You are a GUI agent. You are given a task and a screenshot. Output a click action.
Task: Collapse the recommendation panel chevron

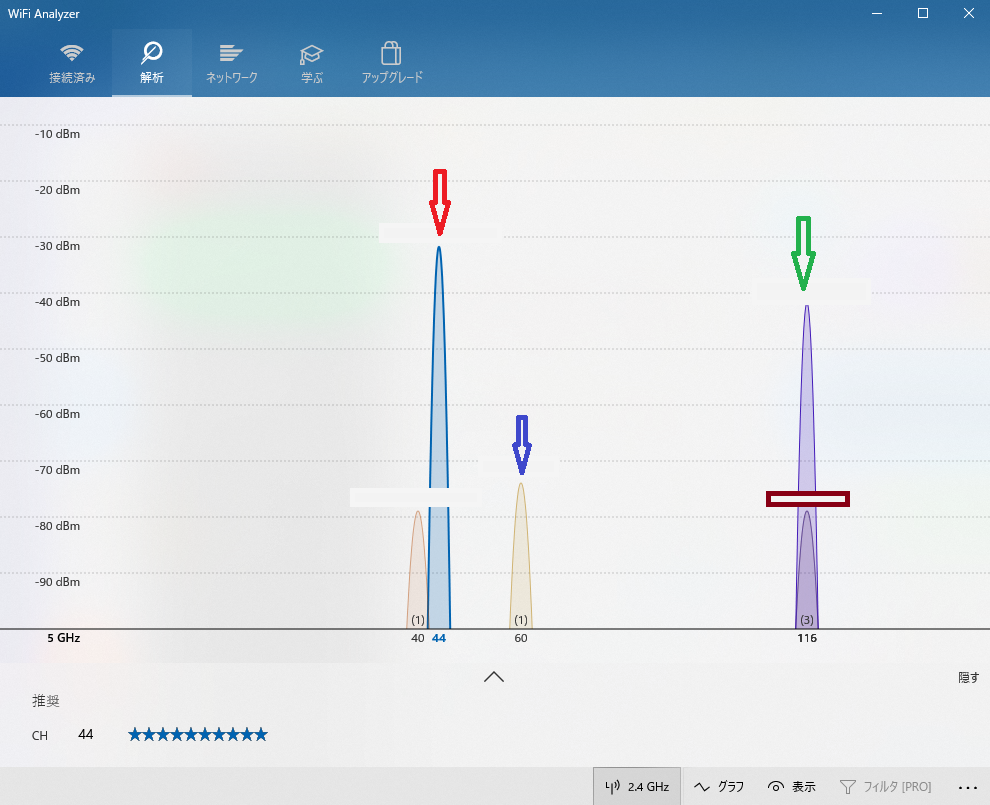coord(494,677)
